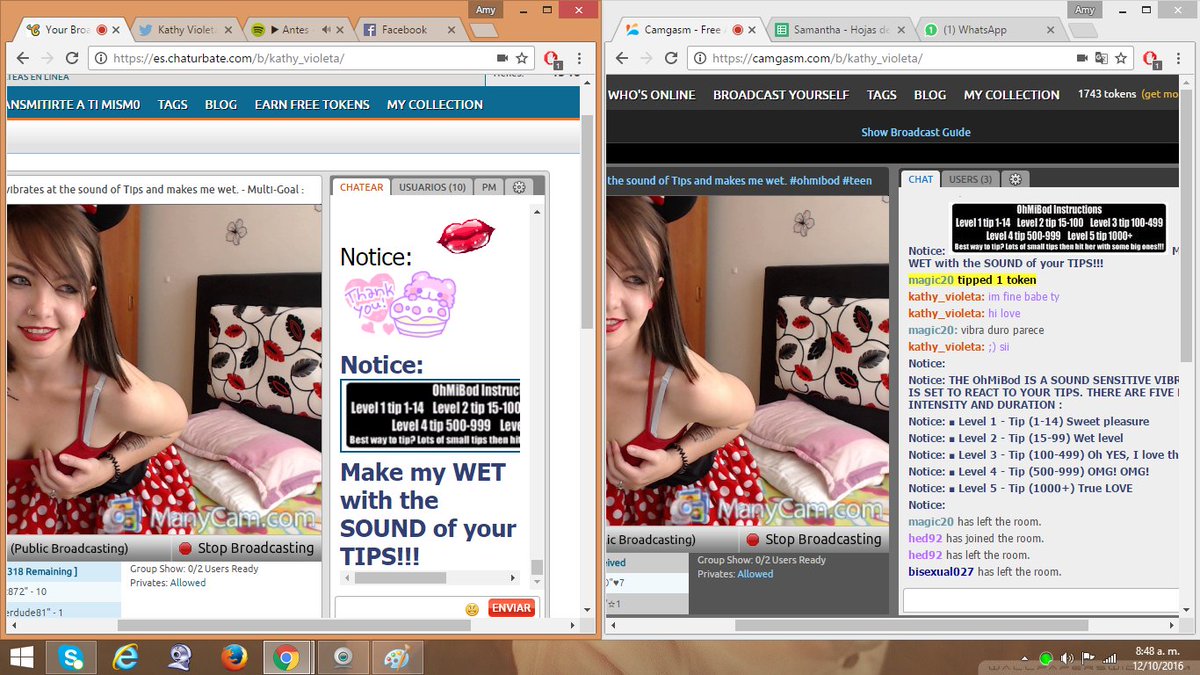This screenshot has width=1200, height=675.
Task: Click BROADCAST YOURSELF in the right window
Action: (781, 95)
